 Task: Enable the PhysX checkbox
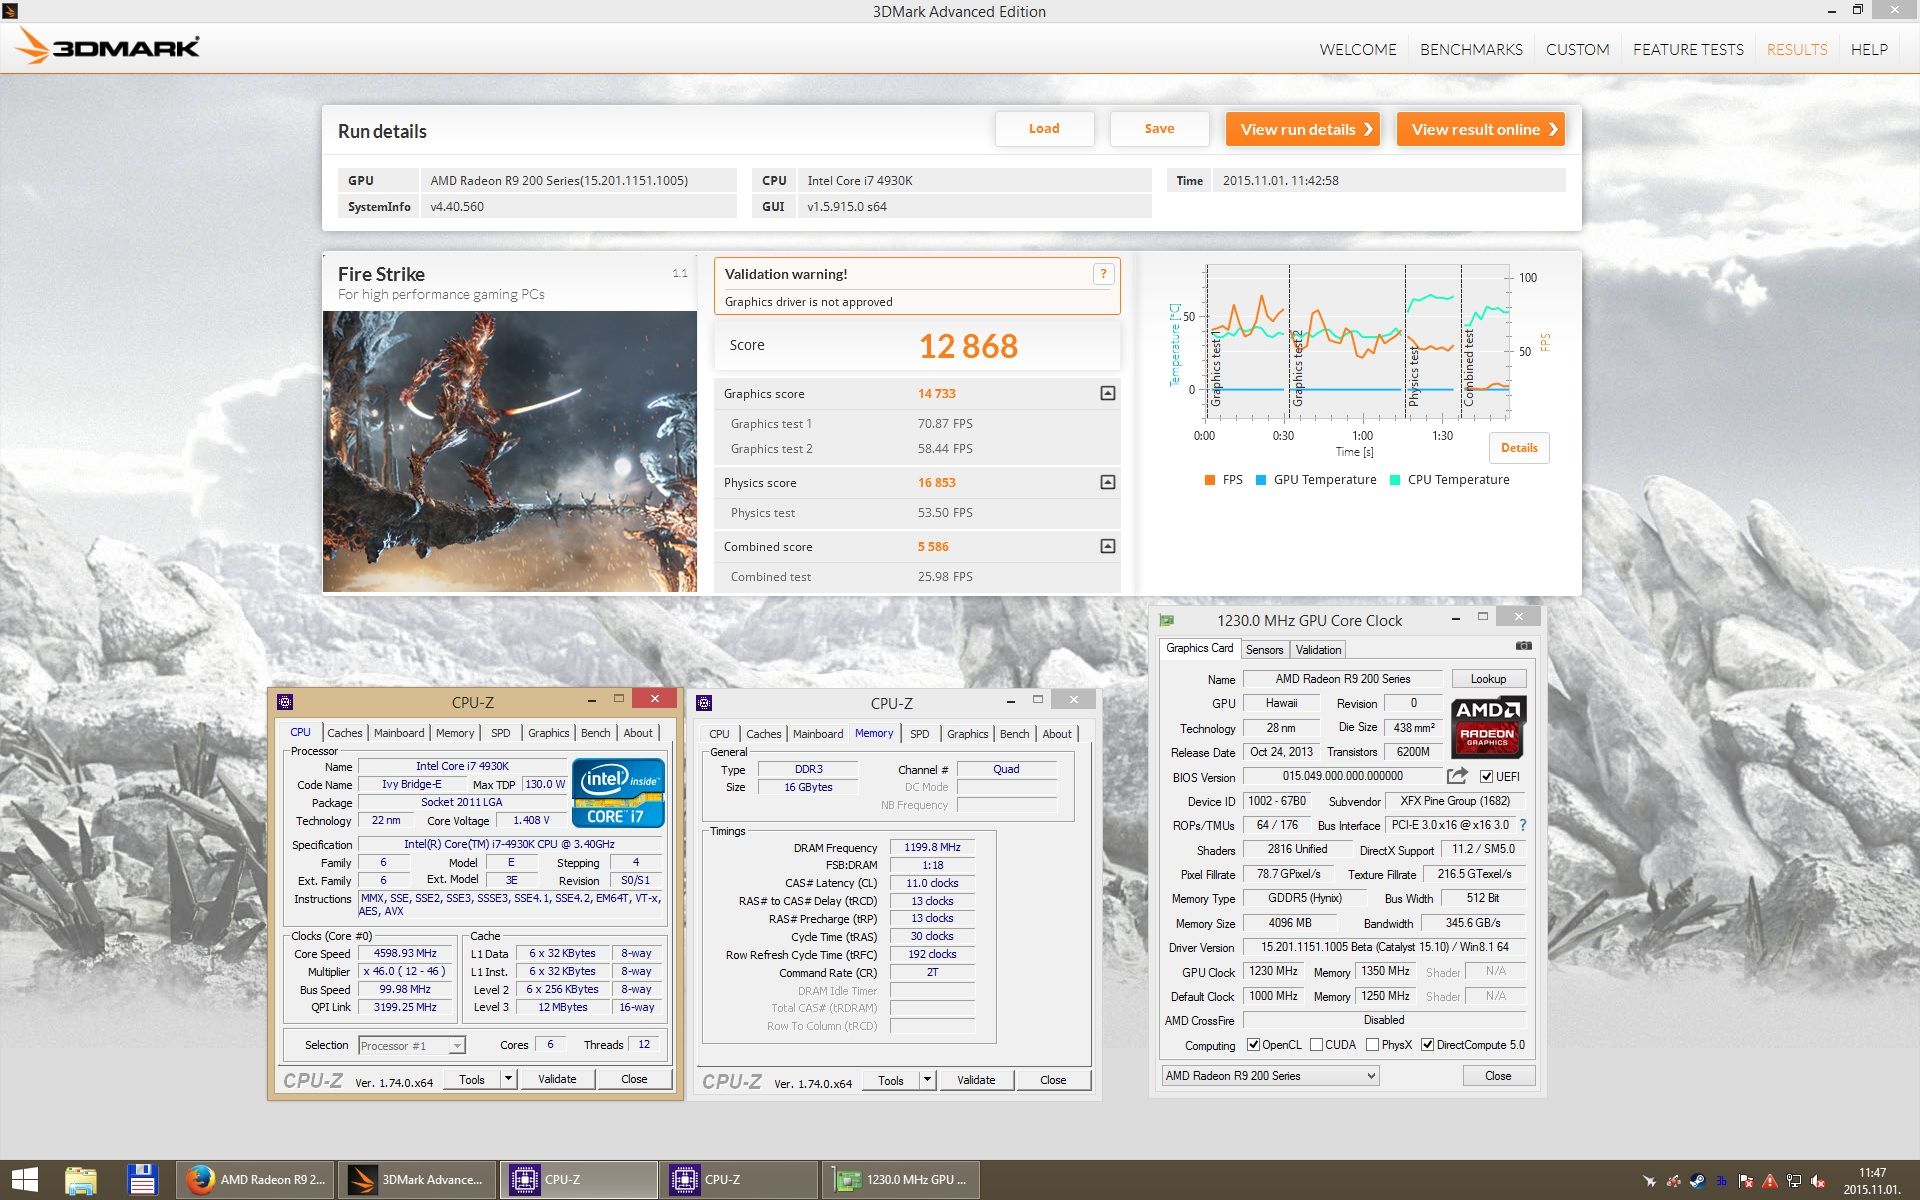(x=1372, y=1045)
